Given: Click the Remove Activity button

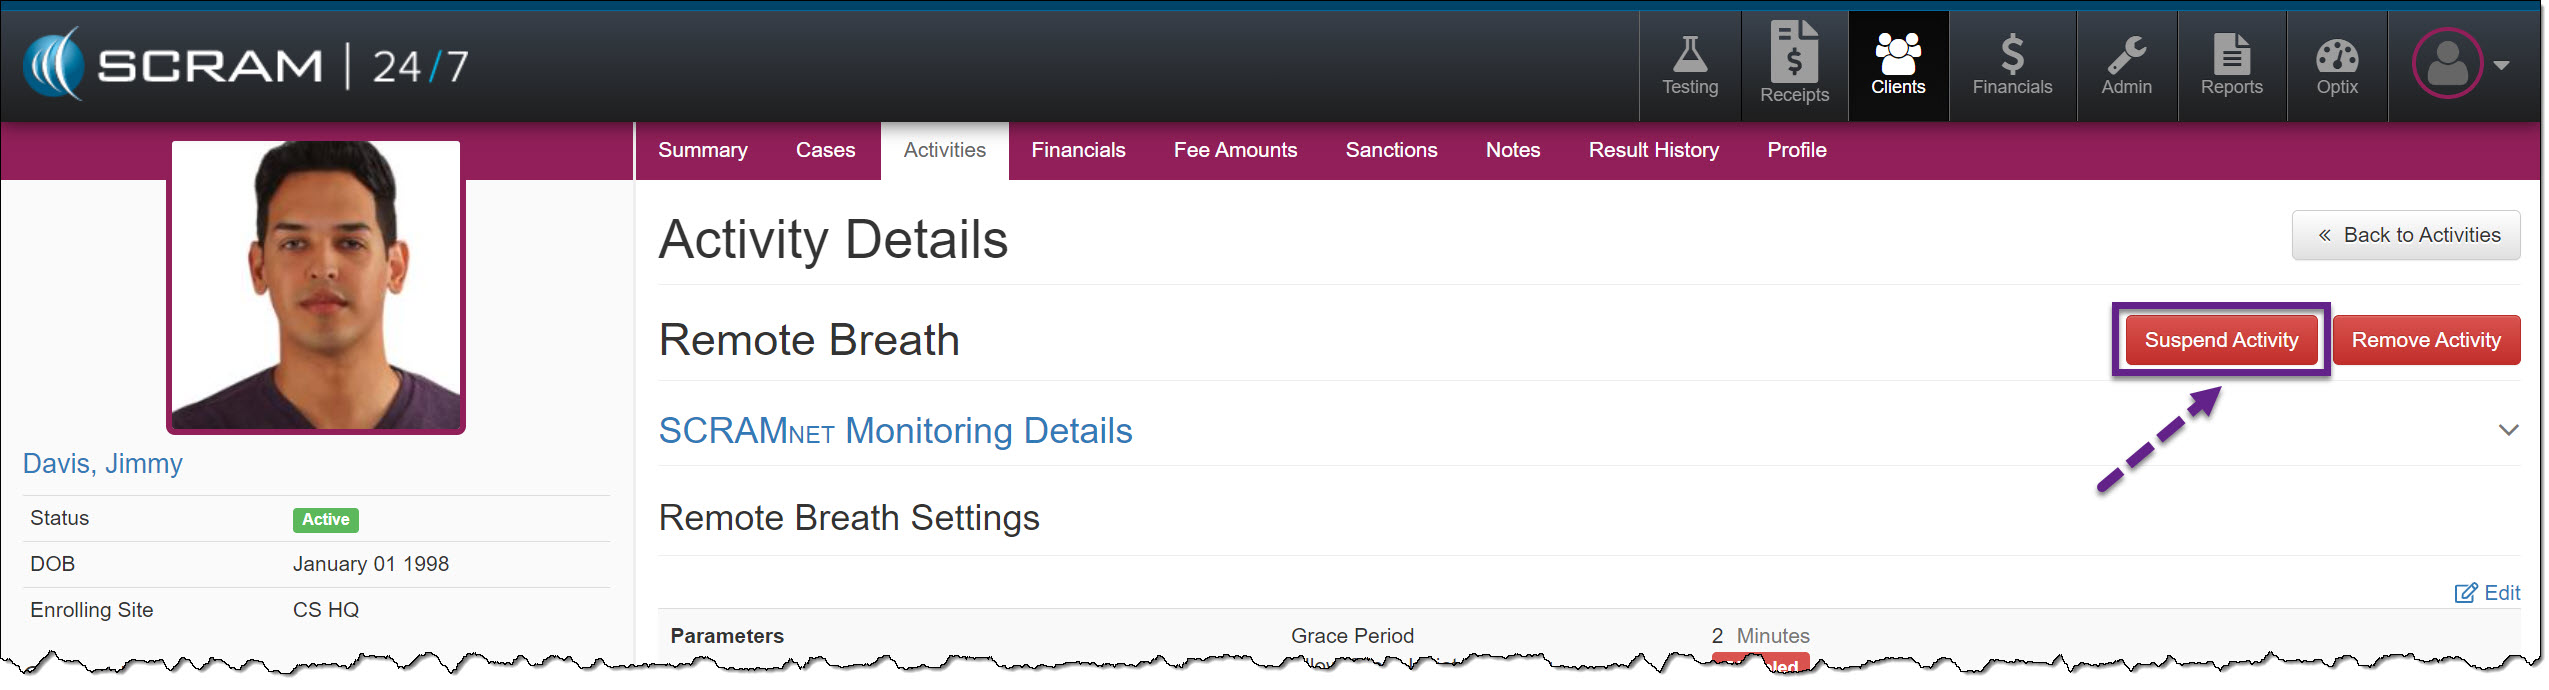Looking at the screenshot, I should [x=2425, y=340].
